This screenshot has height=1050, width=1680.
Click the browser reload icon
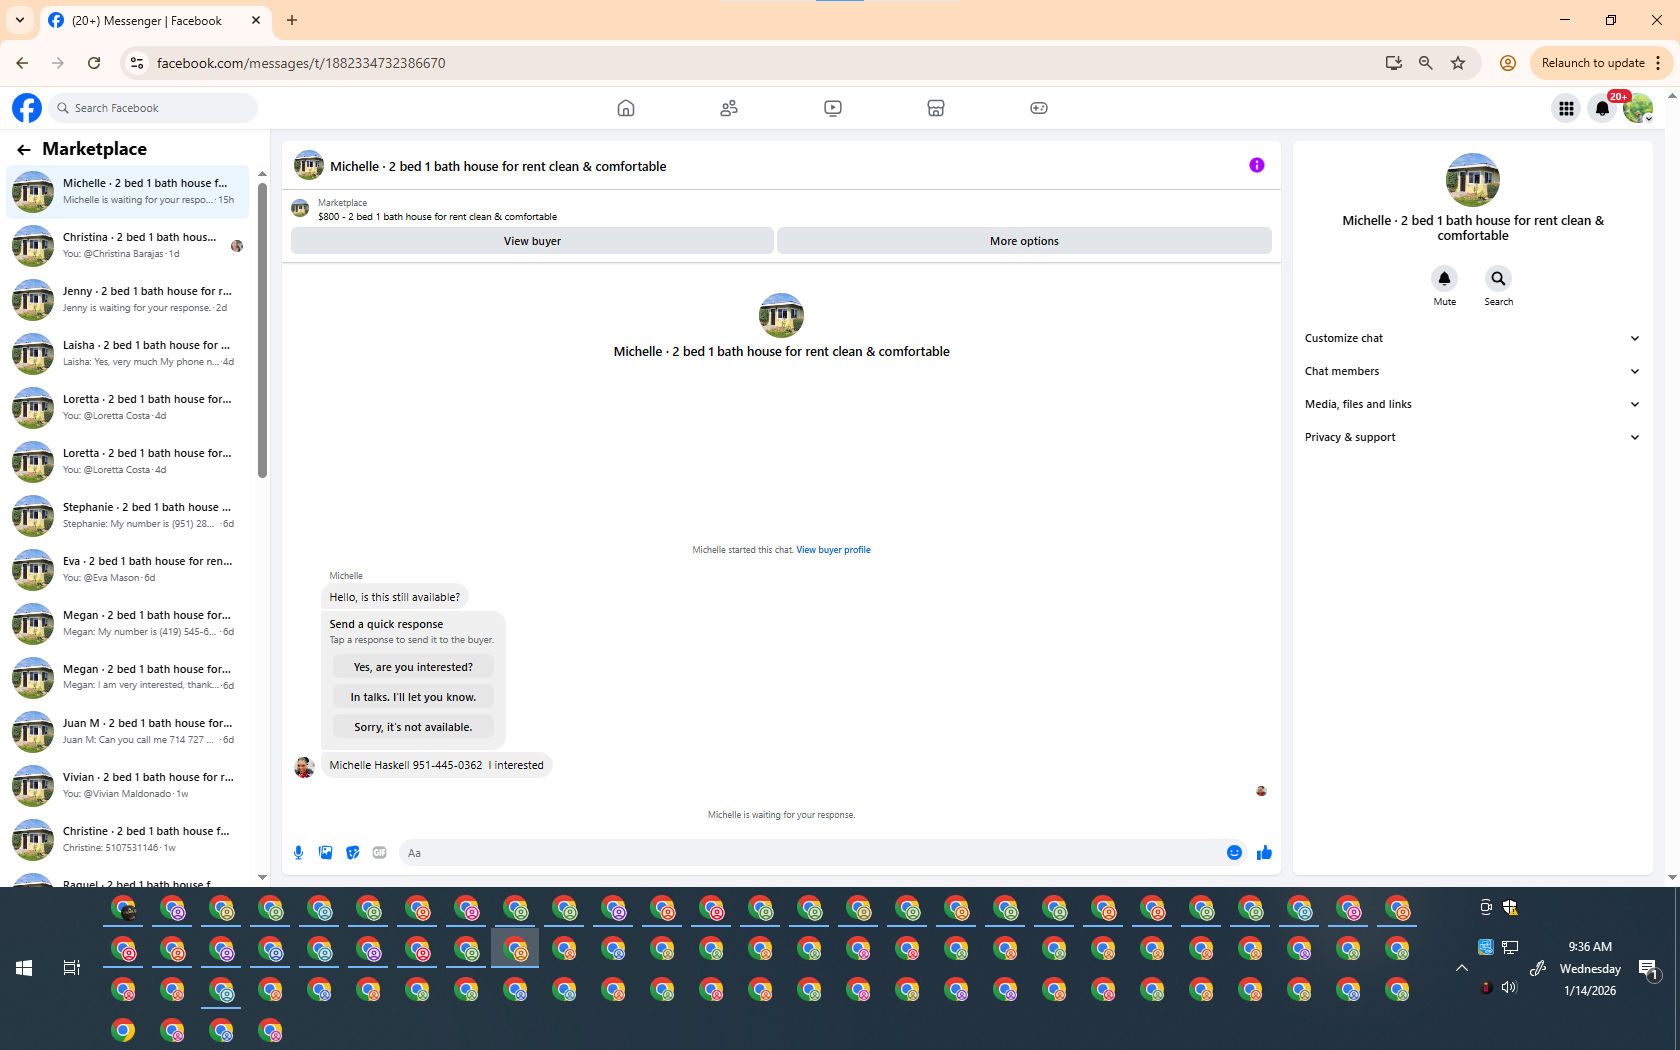point(94,63)
